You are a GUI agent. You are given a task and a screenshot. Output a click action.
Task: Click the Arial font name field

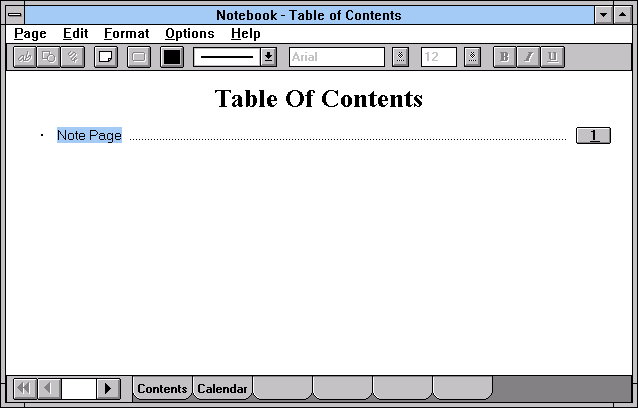[337, 57]
